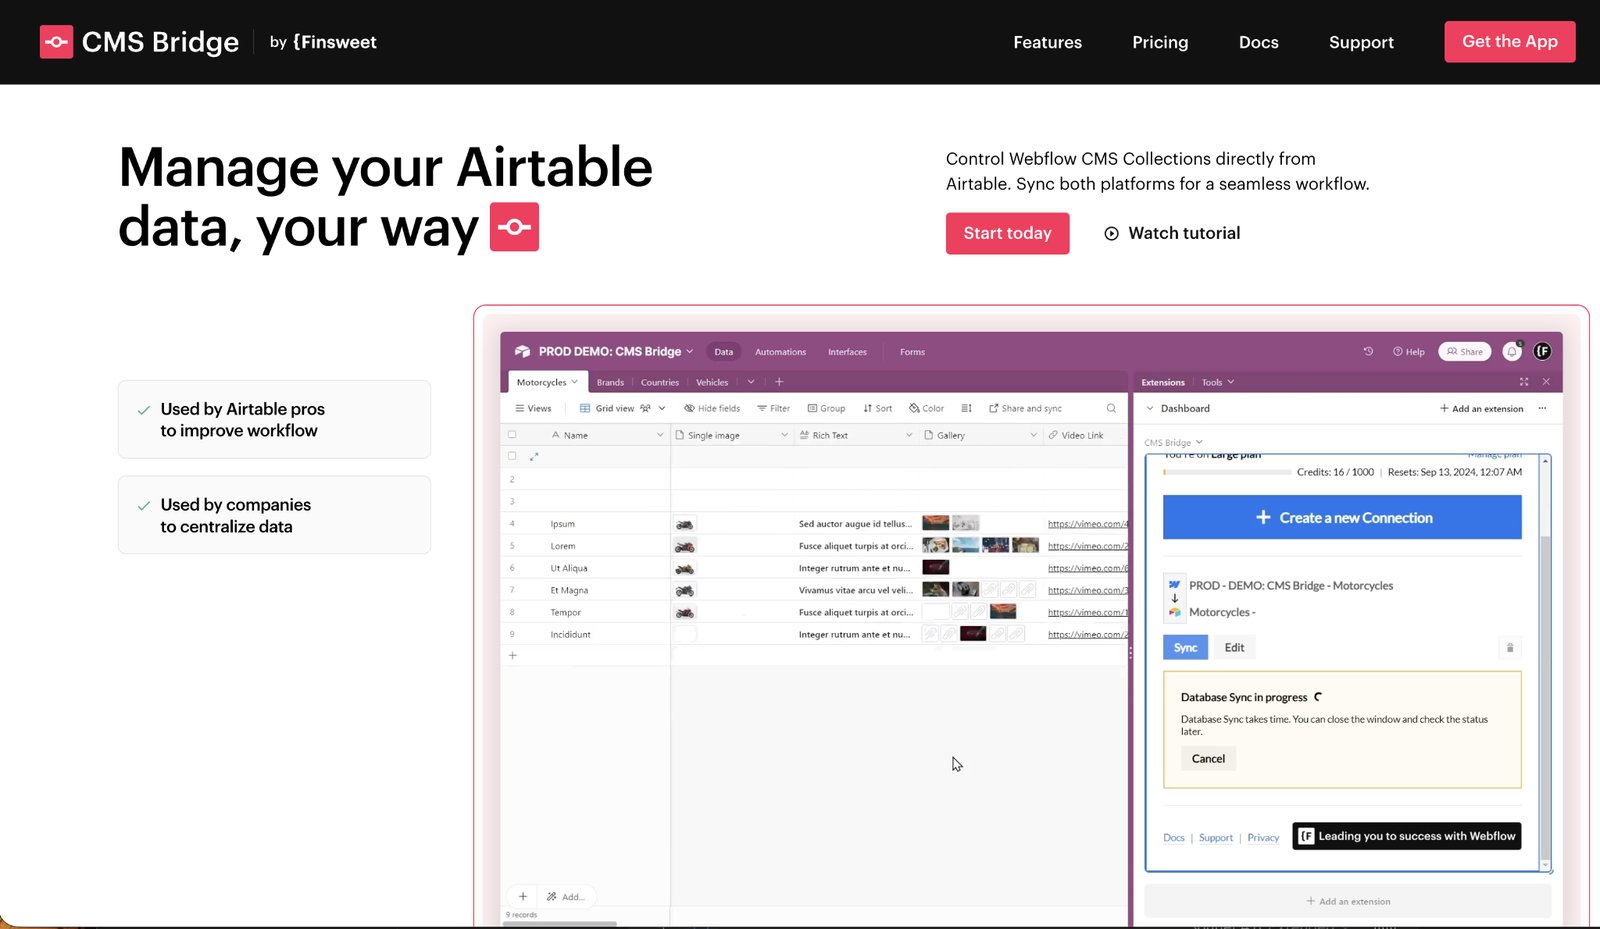Click the Ut Aliqua row Vimeo link

(1088, 568)
